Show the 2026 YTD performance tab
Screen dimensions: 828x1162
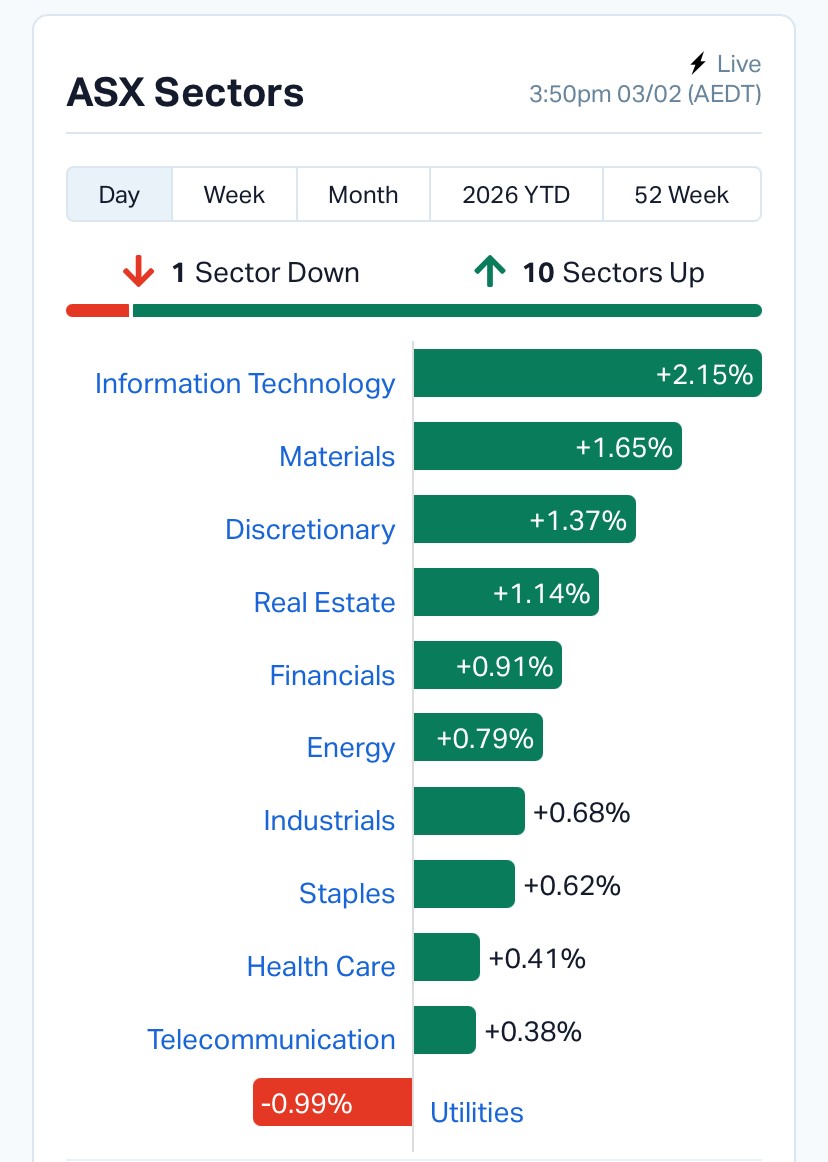click(516, 194)
